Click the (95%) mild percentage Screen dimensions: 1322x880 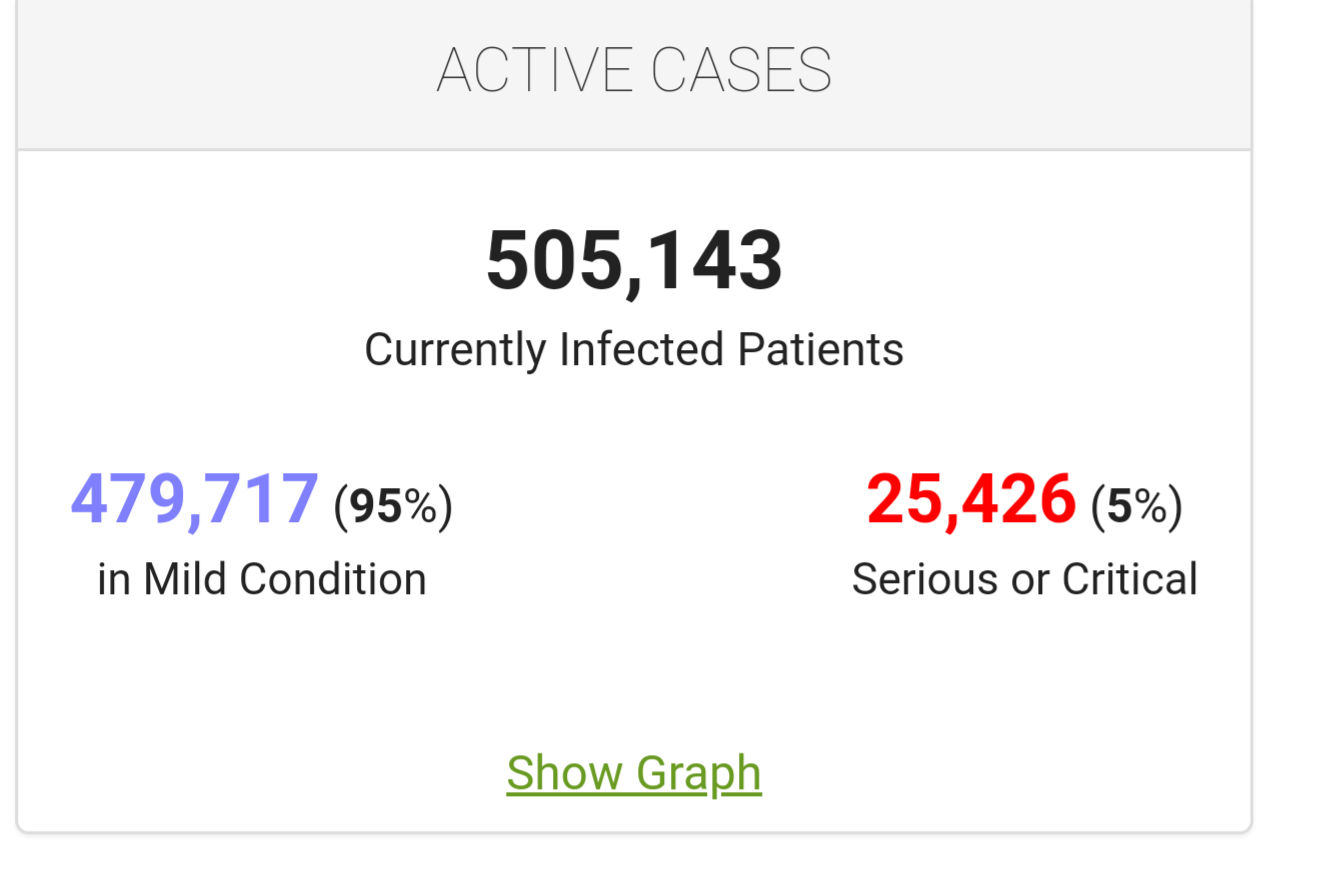[x=393, y=505]
